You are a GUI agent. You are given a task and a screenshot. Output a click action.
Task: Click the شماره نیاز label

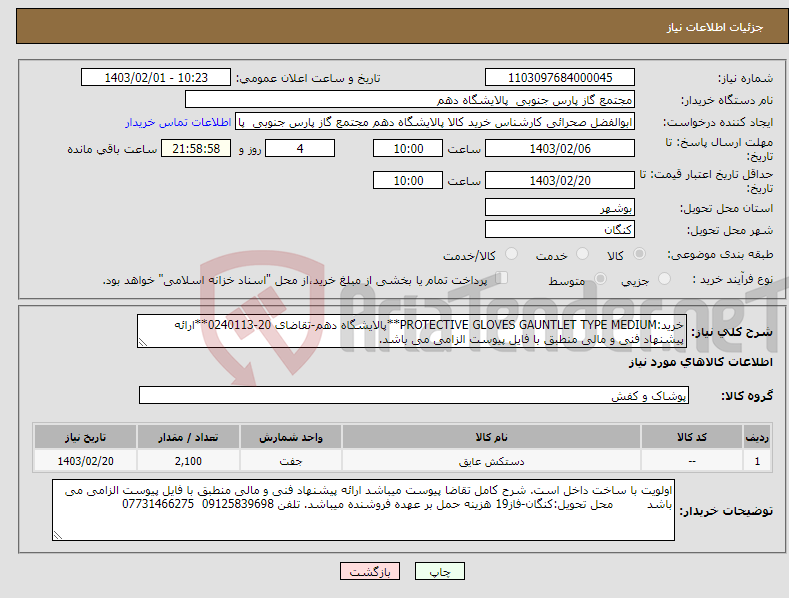click(x=745, y=79)
